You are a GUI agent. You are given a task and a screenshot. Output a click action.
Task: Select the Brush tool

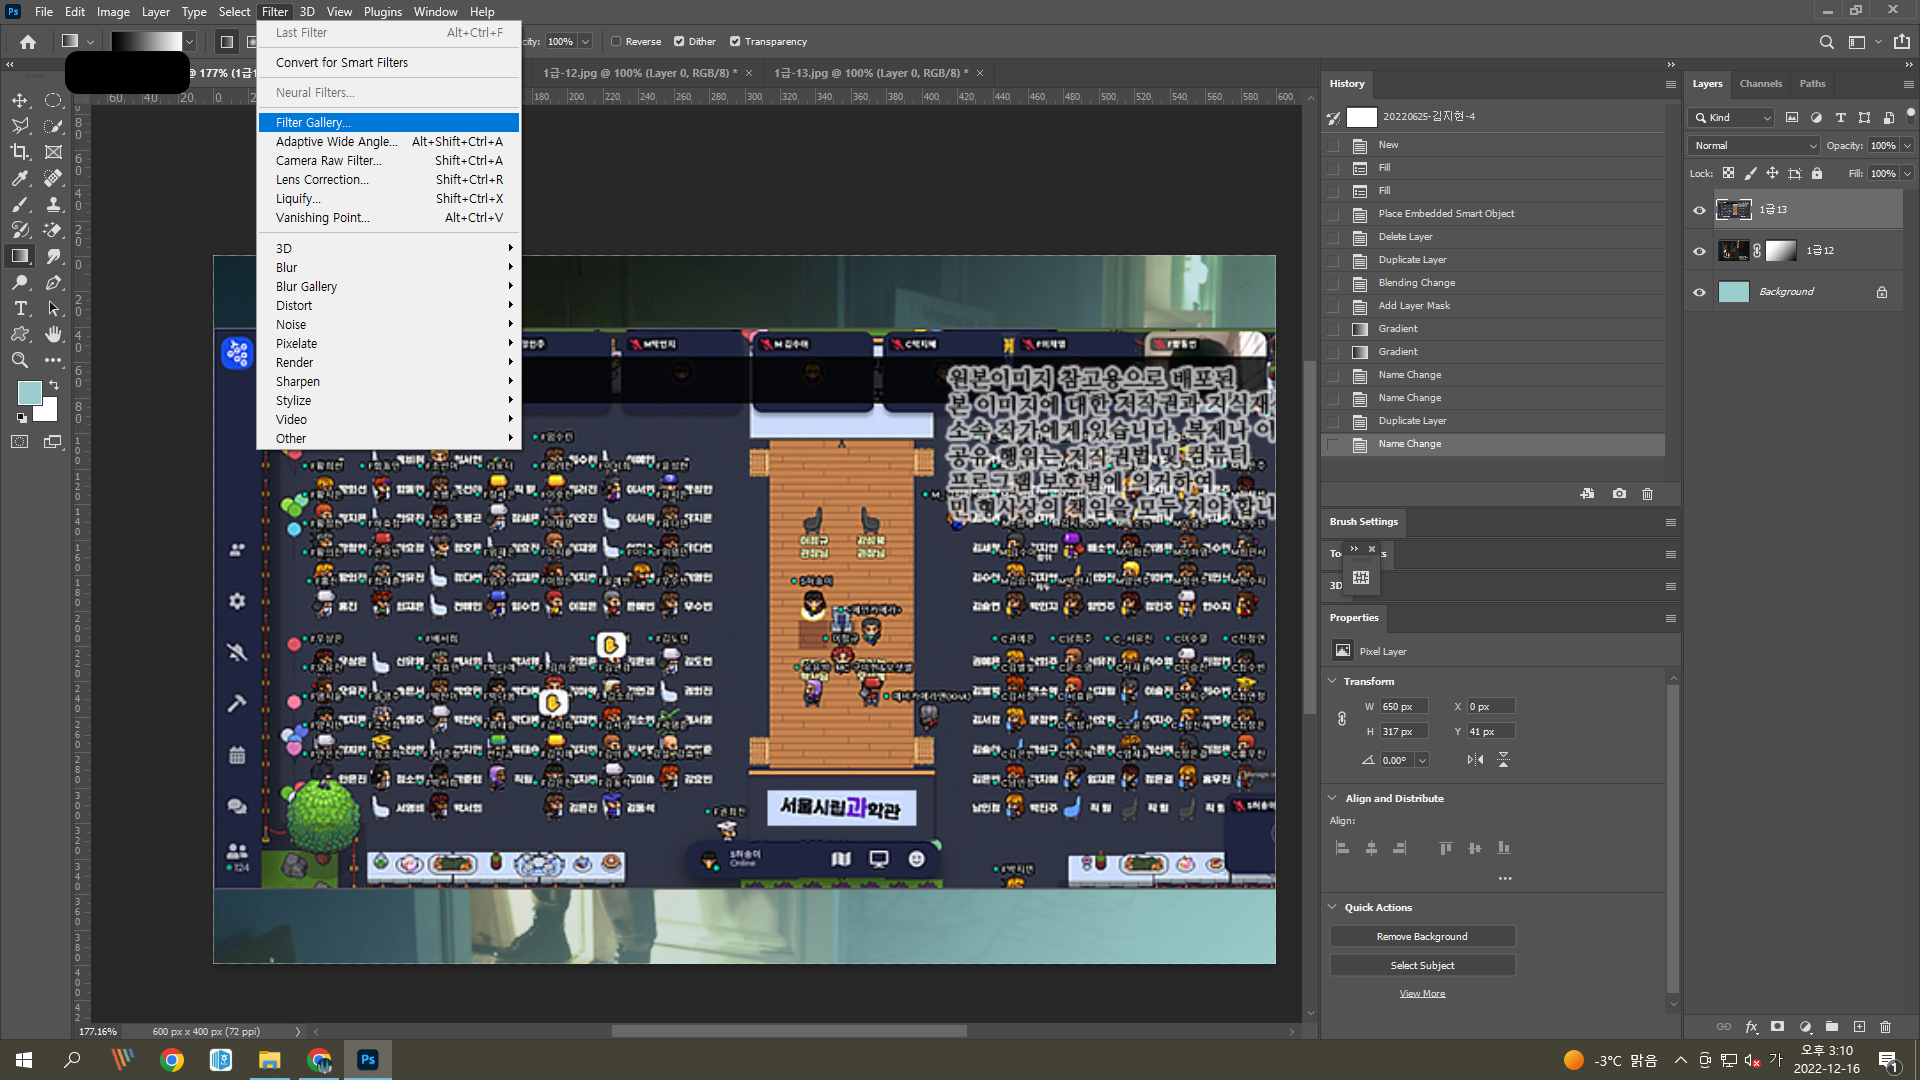point(19,204)
